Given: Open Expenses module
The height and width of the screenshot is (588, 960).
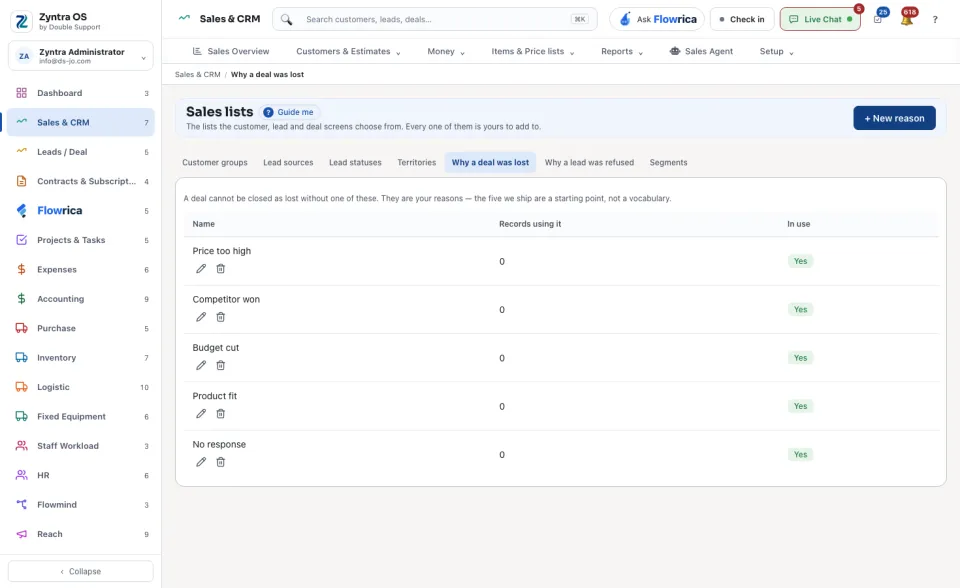Looking at the screenshot, I should (81, 270).
